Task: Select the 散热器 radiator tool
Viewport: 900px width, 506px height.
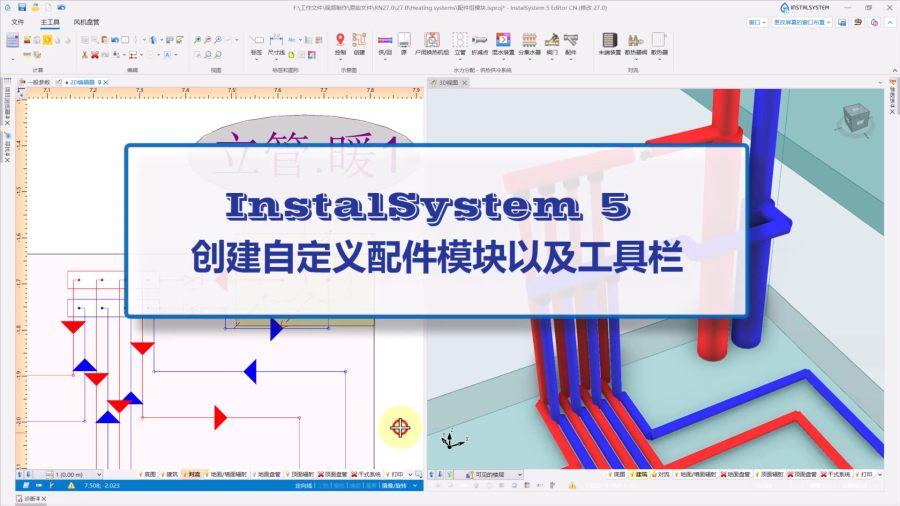Action: click(x=659, y=41)
